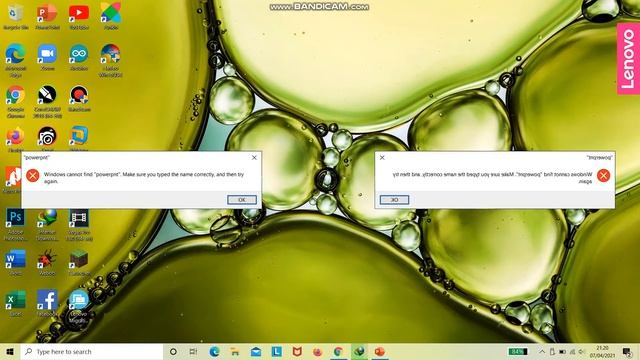Open the Word desktop shortcut
640x360 pixels.
click(16, 262)
